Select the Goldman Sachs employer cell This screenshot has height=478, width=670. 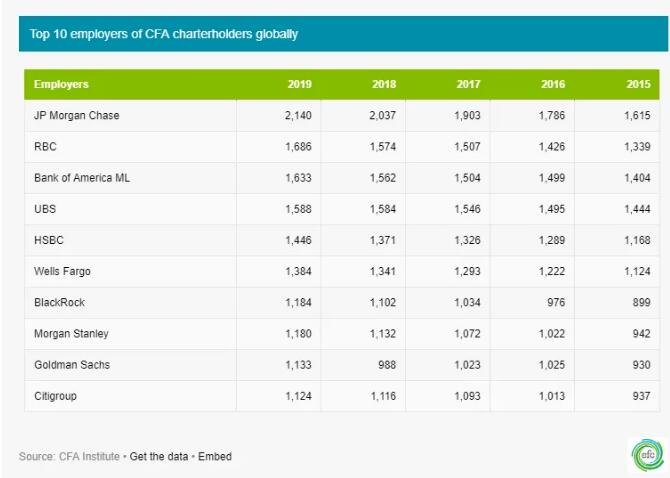tap(72, 365)
